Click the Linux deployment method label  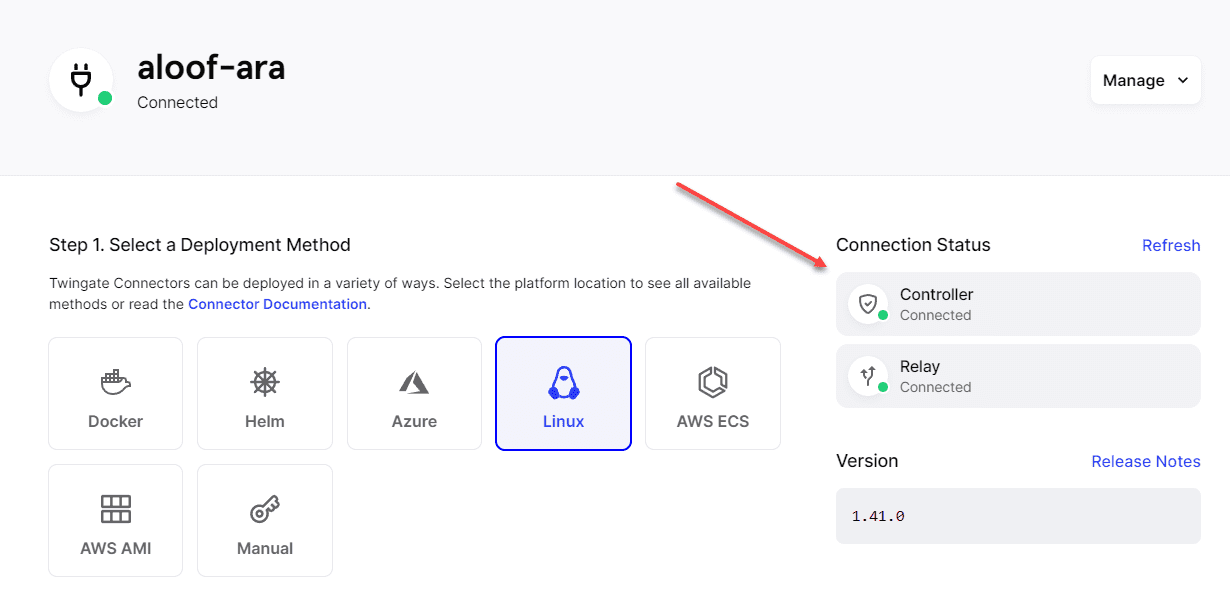563,421
